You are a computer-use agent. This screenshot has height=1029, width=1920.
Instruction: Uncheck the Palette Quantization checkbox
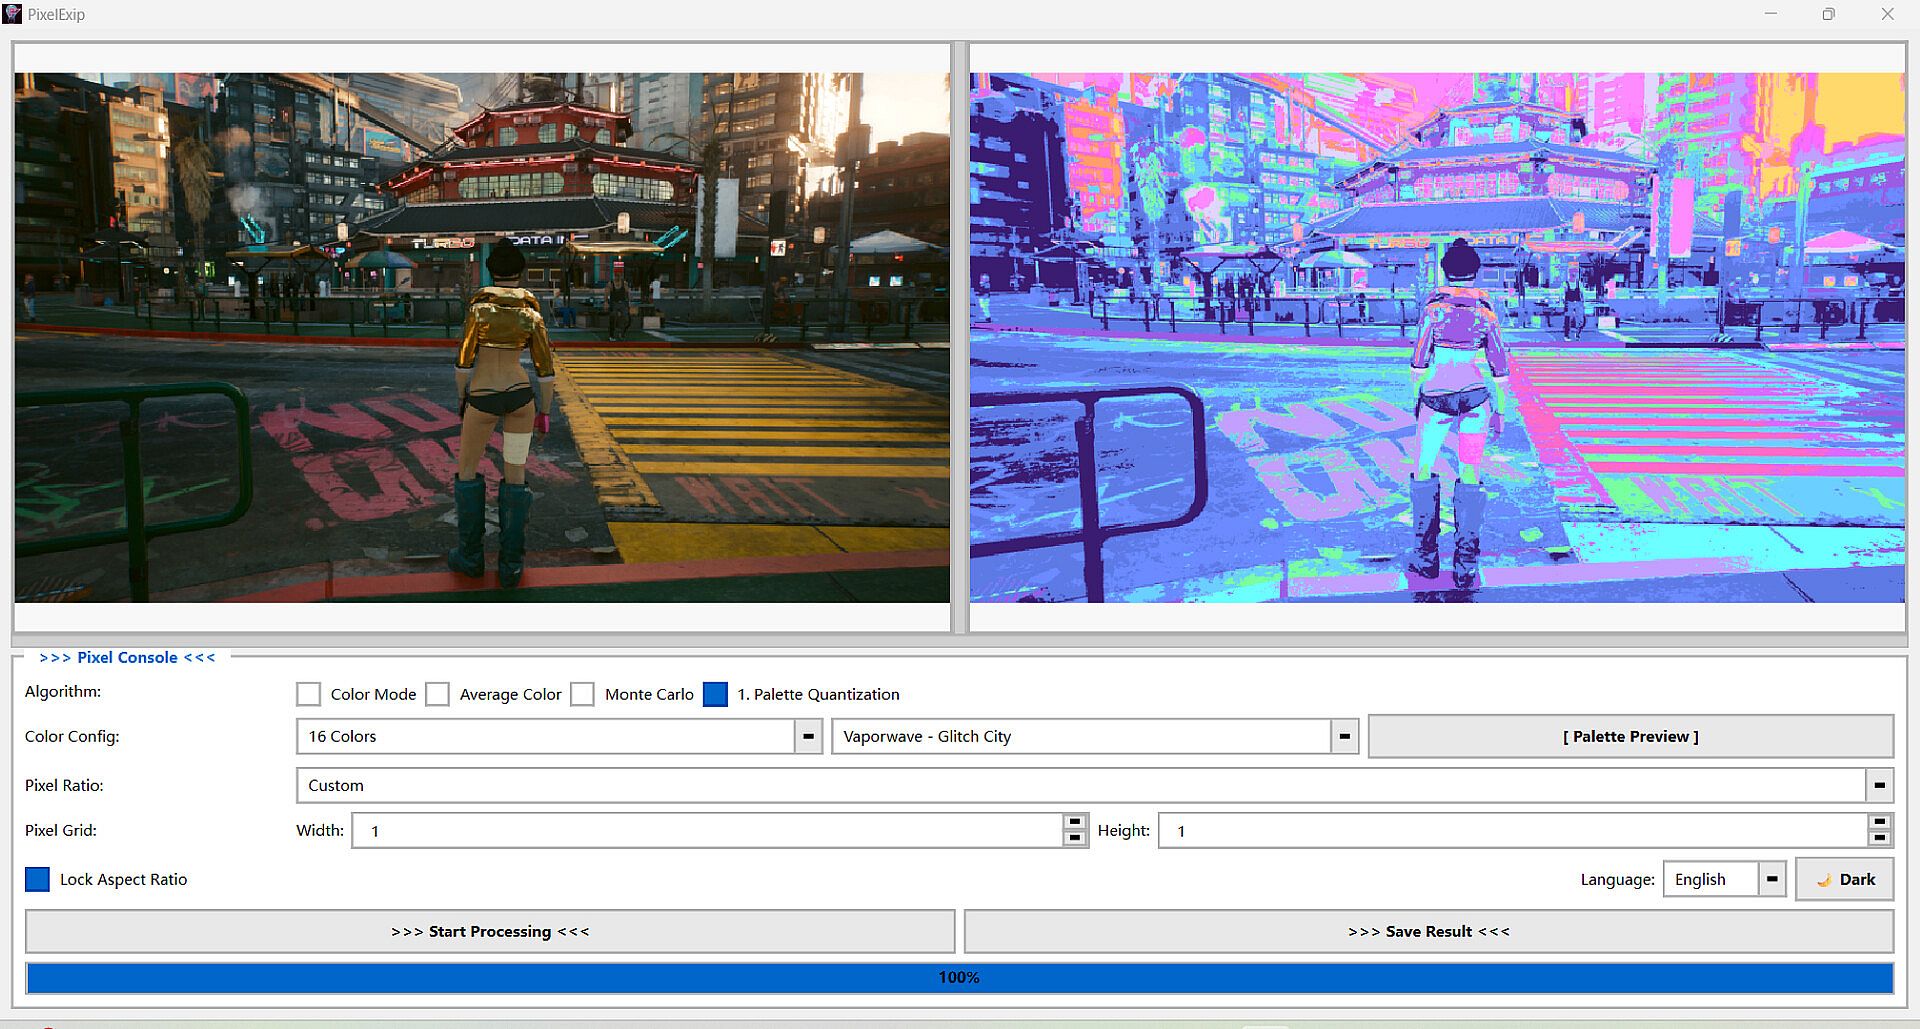715,694
